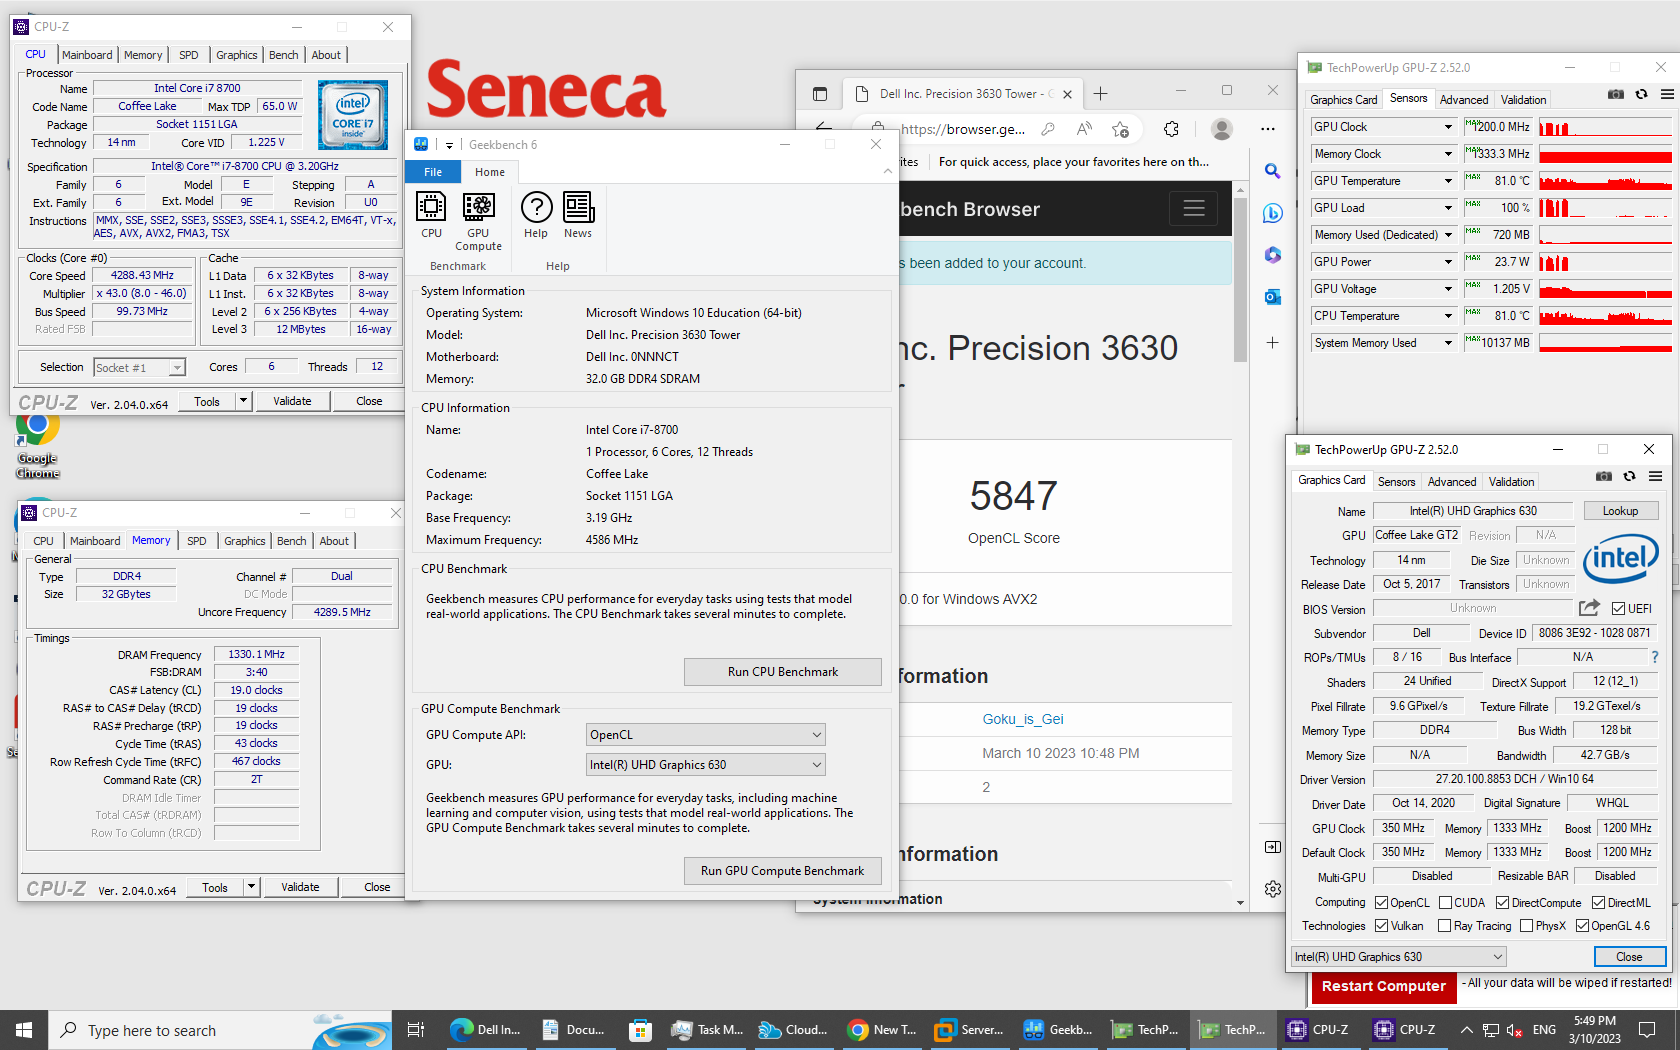Open GPU selection dropdown in Geekbench
This screenshot has height=1050, width=1680.
(705, 765)
